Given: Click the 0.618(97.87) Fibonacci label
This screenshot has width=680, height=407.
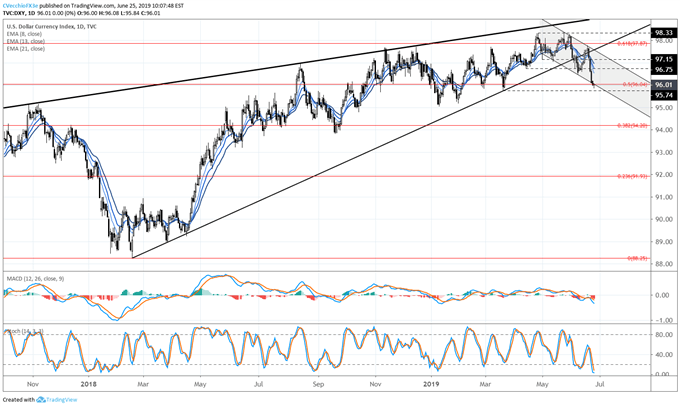Looking at the screenshot, I should (x=632, y=43).
